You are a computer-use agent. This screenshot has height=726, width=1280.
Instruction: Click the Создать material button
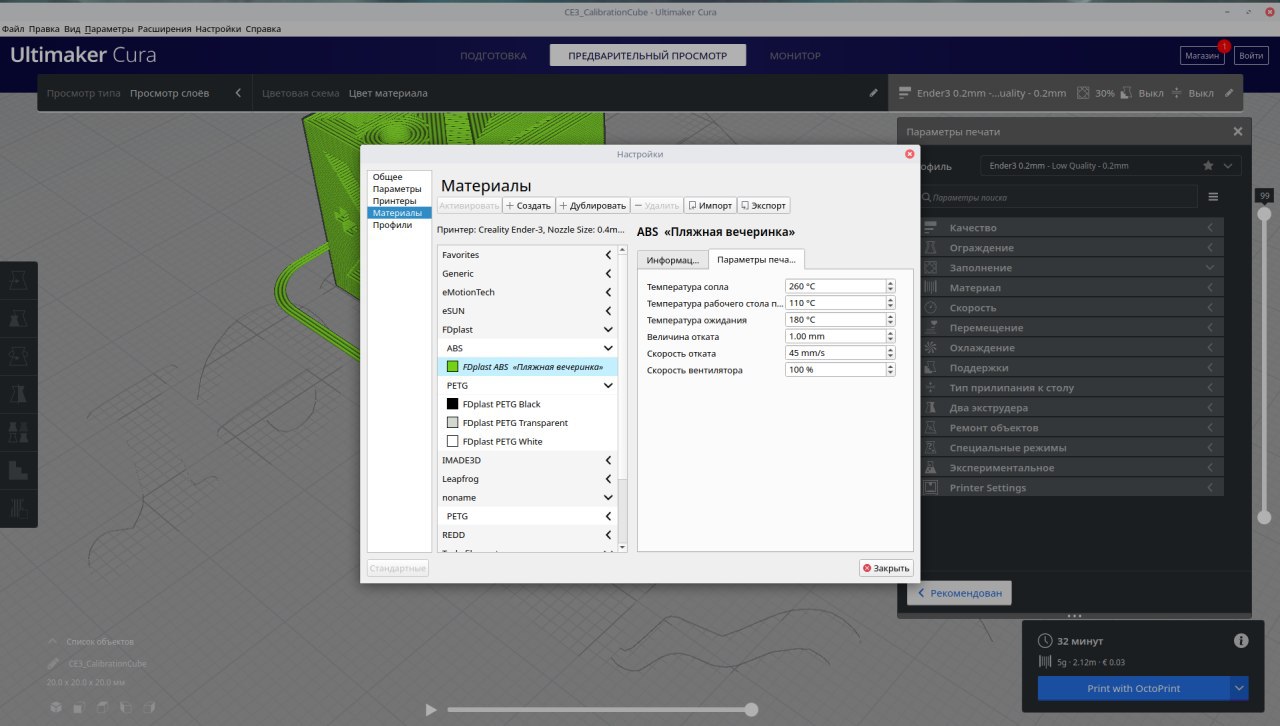pyautogui.click(x=528, y=205)
